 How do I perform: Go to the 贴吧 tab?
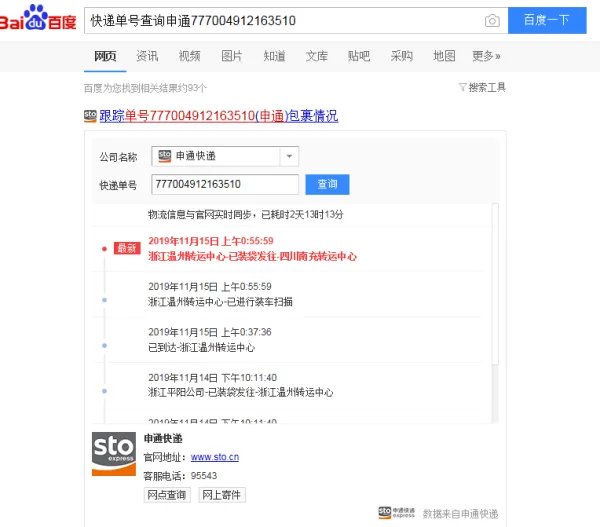click(359, 56)
